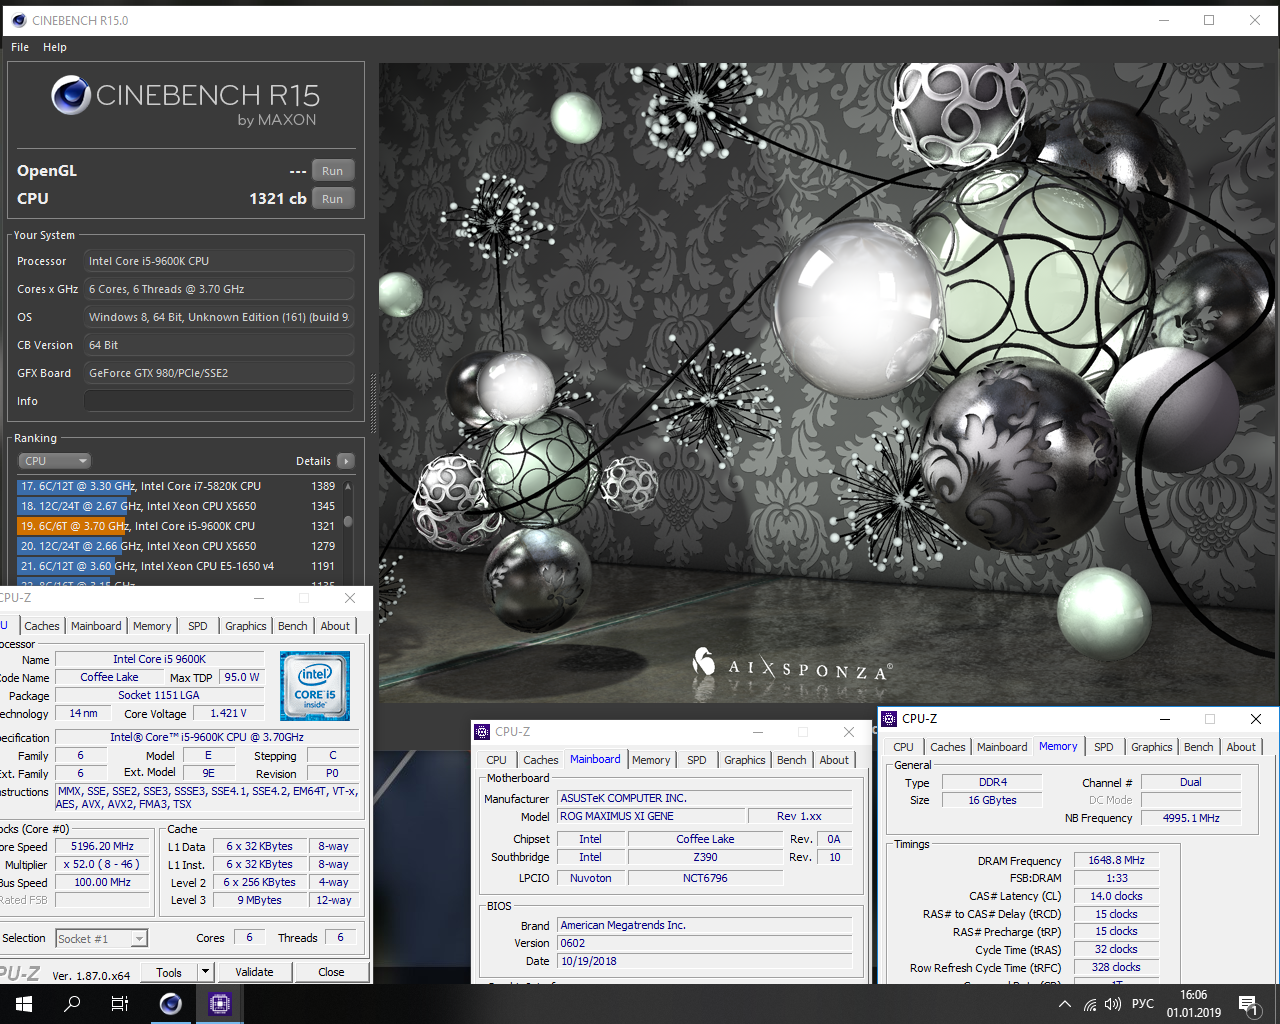Open Mainboard tab in left CPU-Z window
The image size is (1280, 1024).
96,626
